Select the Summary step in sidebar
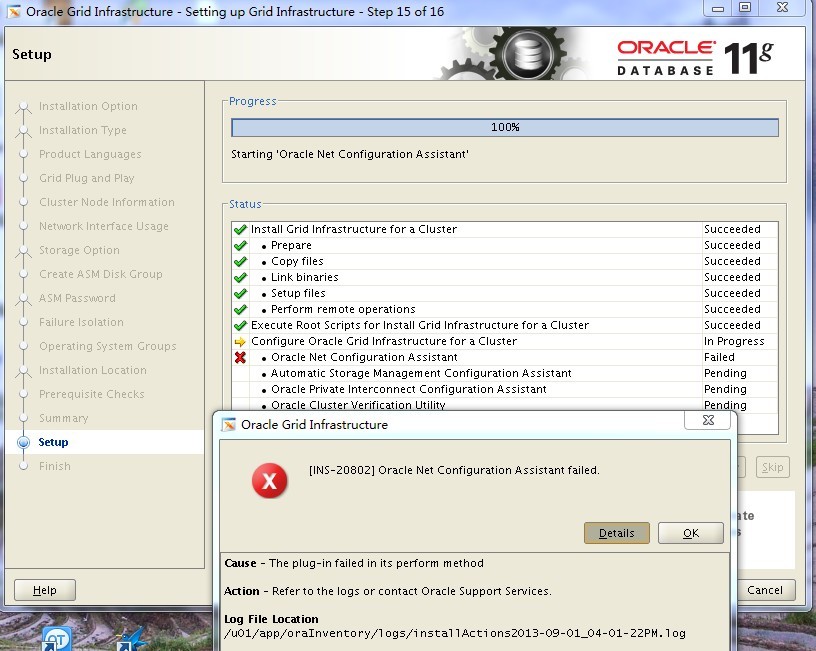The height and width of the screenshot is (651, 816). [x=63, y=418]
